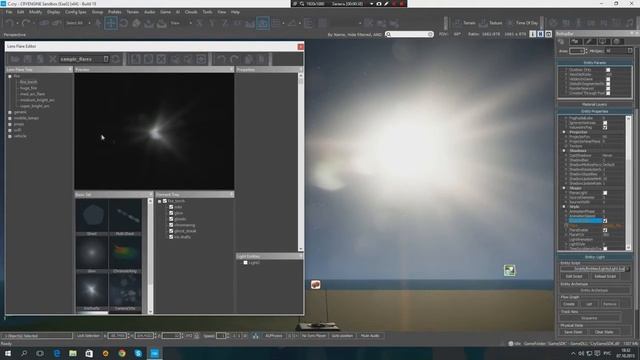Click the Edit Script button
The width and height of the screenshot is (640, 360).
(573, 276)
